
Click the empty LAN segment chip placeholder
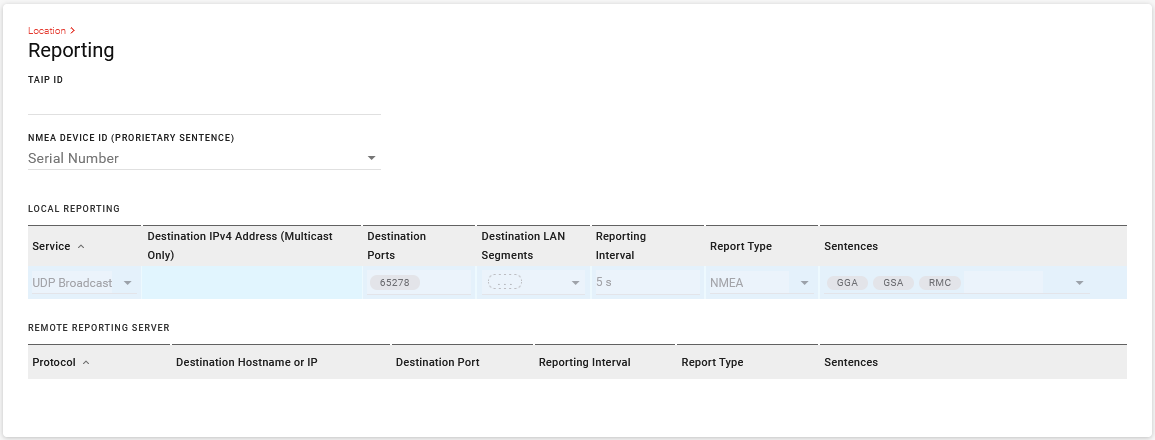tap(505, 282)
